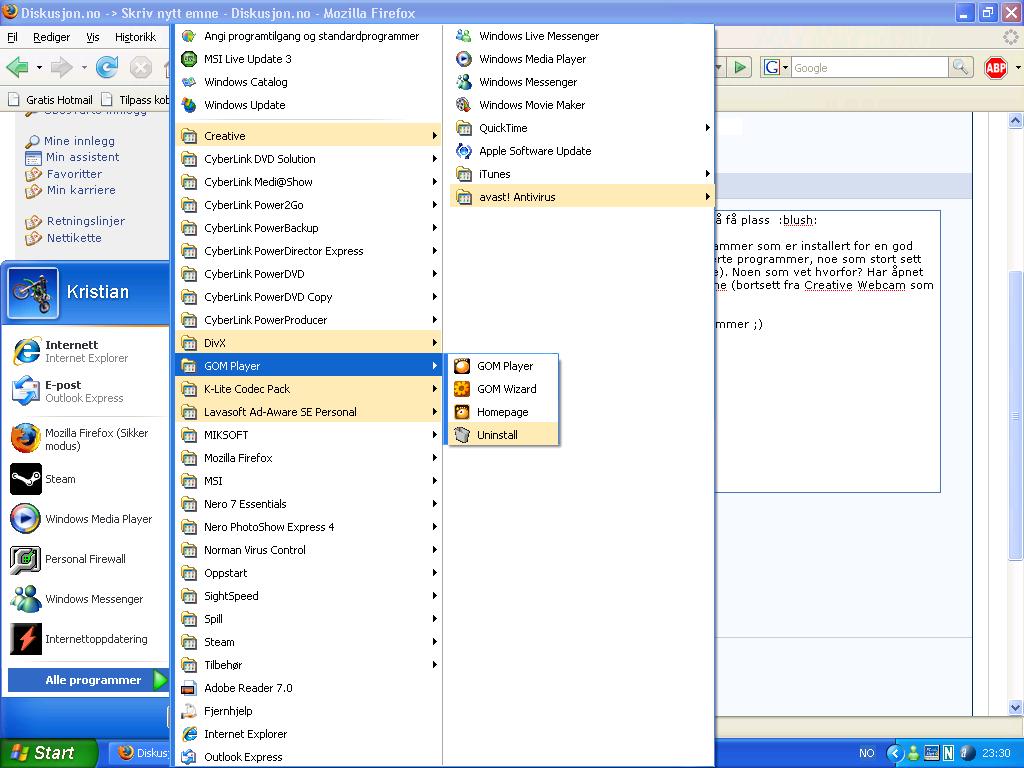Open Retningslinjer link
Screen dimensions: 1024x768
point(86,221)
